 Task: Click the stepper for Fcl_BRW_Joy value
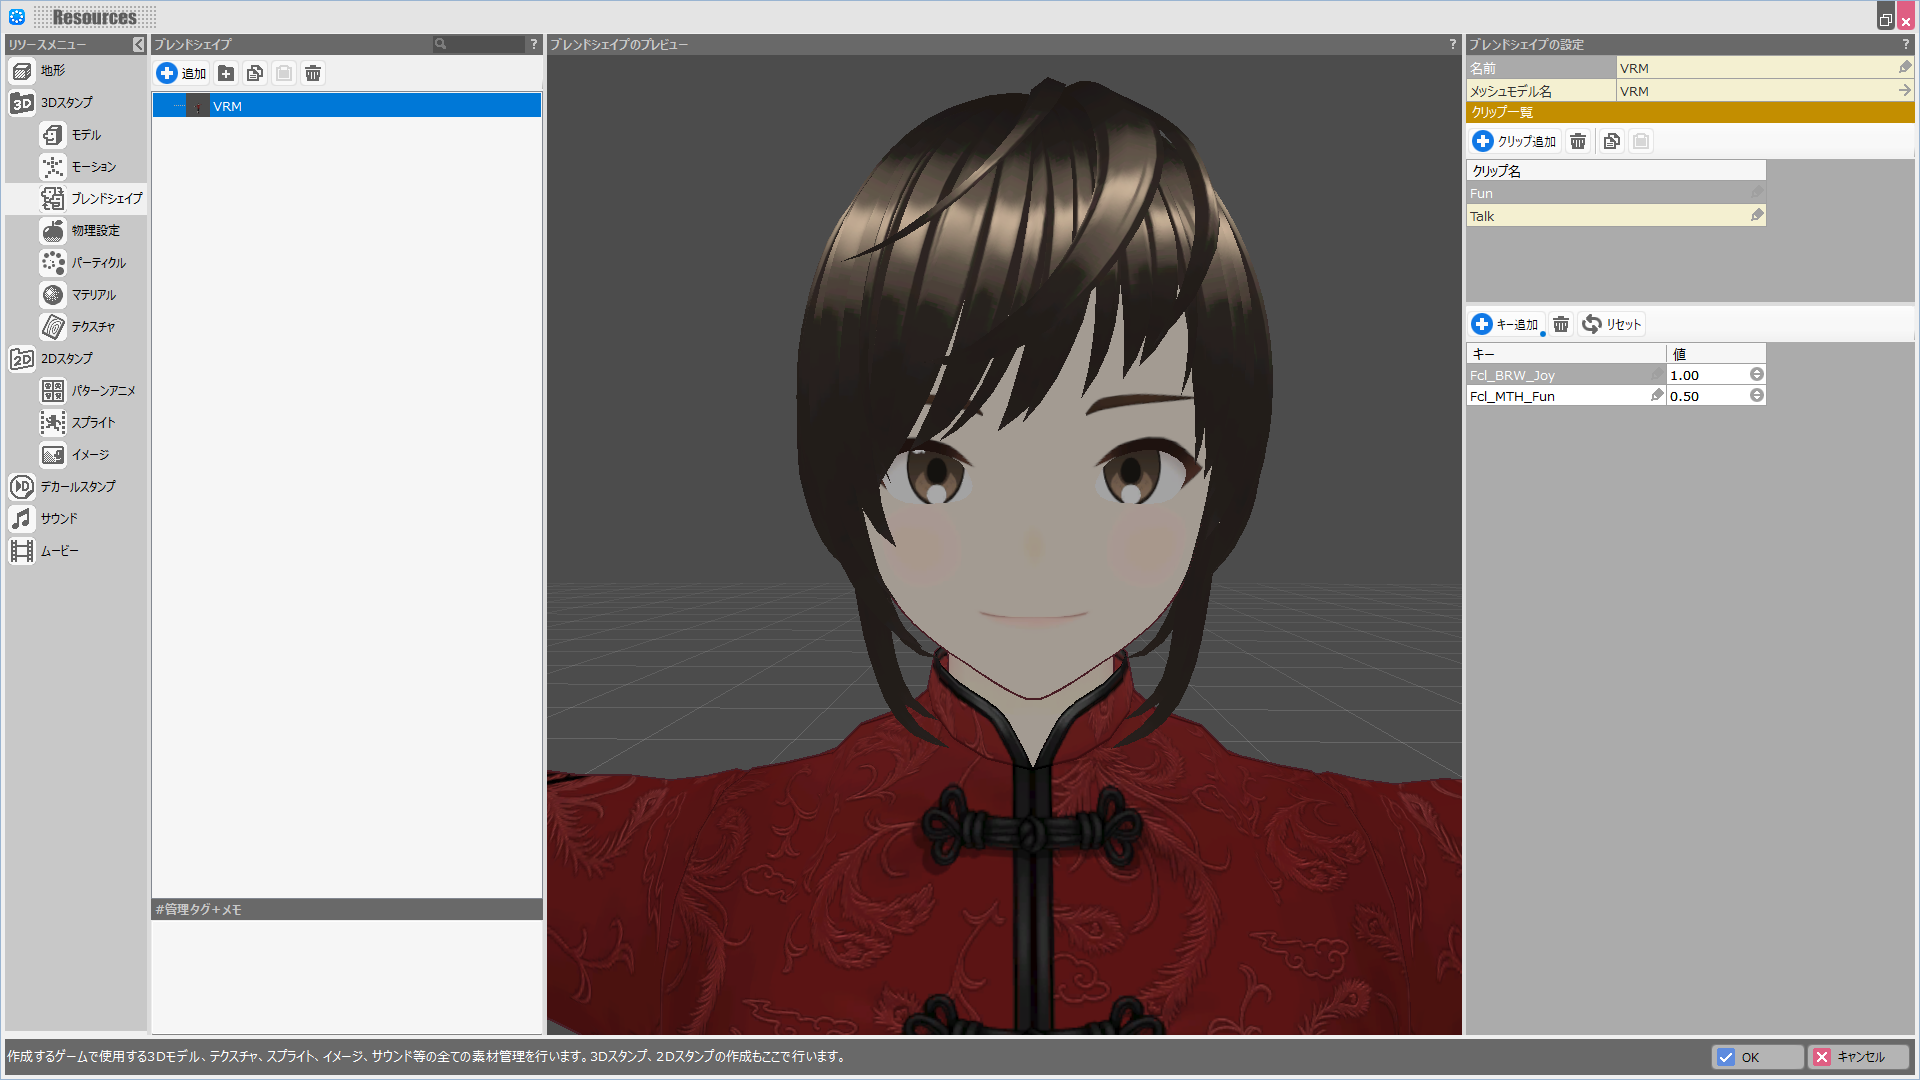[x=1756, y=374]
